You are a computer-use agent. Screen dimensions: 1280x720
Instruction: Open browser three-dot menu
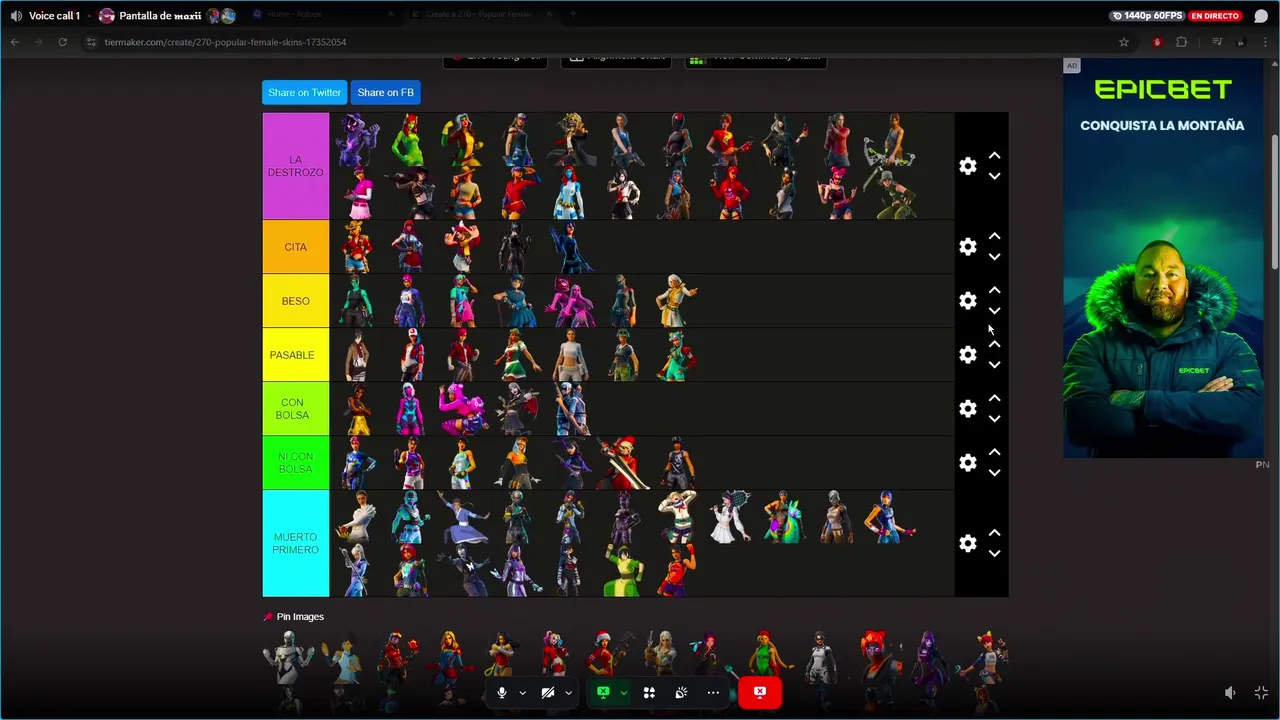1264,42
